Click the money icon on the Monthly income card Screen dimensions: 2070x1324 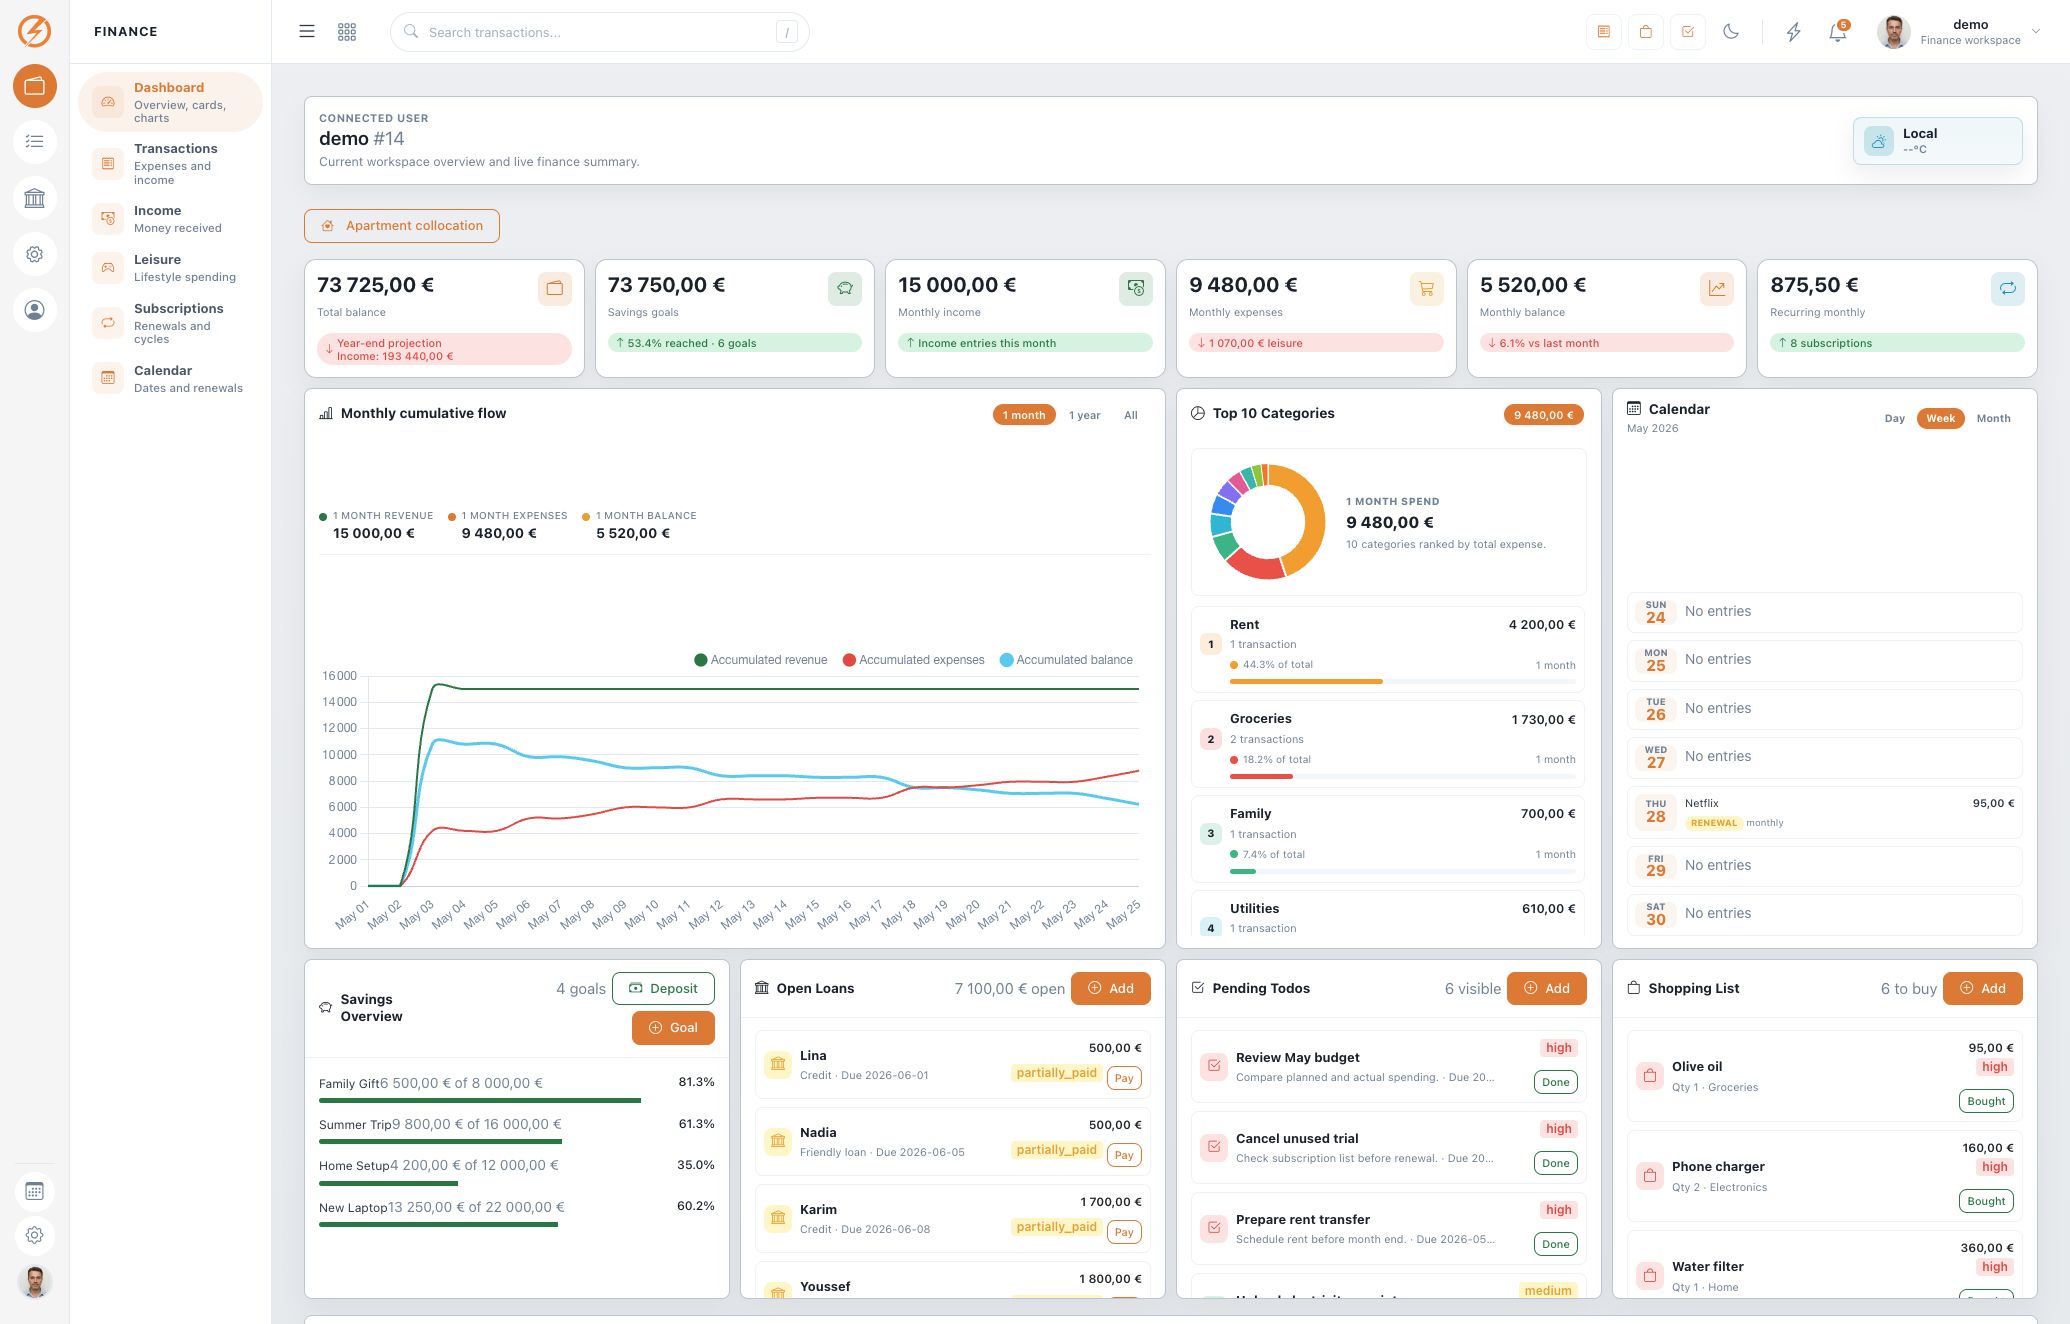(x=1136, y=289)
